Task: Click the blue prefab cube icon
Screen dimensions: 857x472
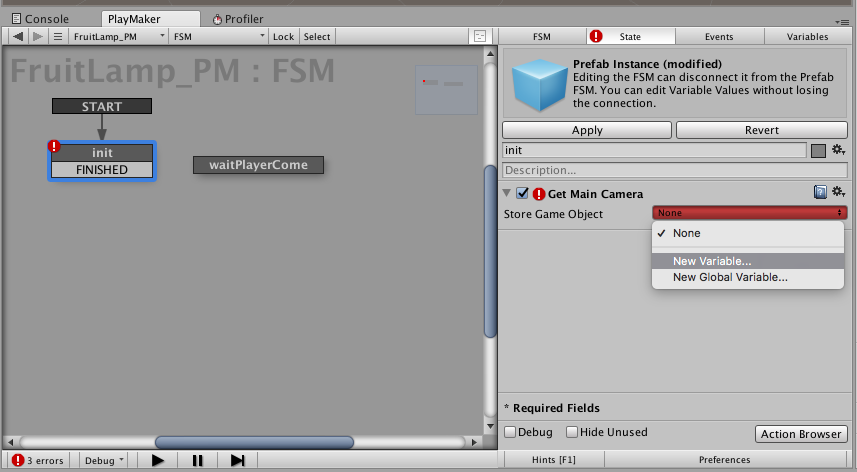Action: 539,85
